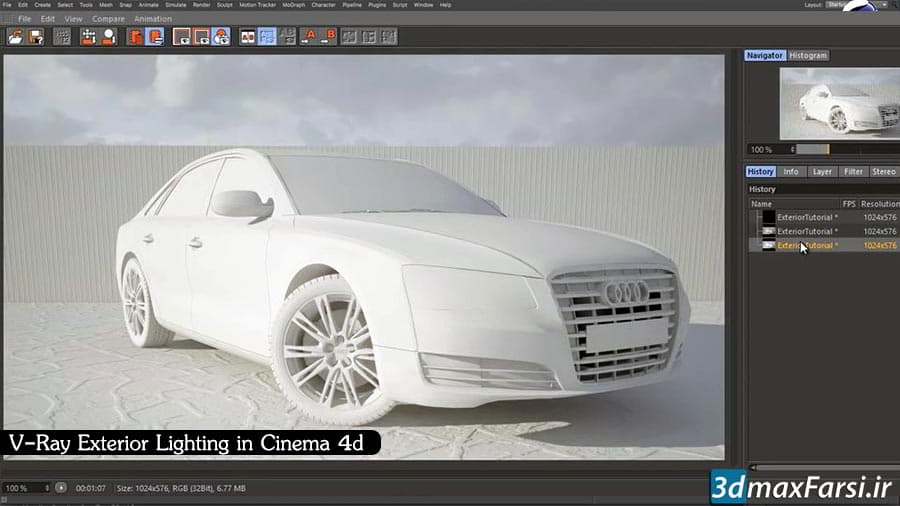Open the Picture Viewer Edit menu
This screenshot has height=506, width=900.
[48, 19]
